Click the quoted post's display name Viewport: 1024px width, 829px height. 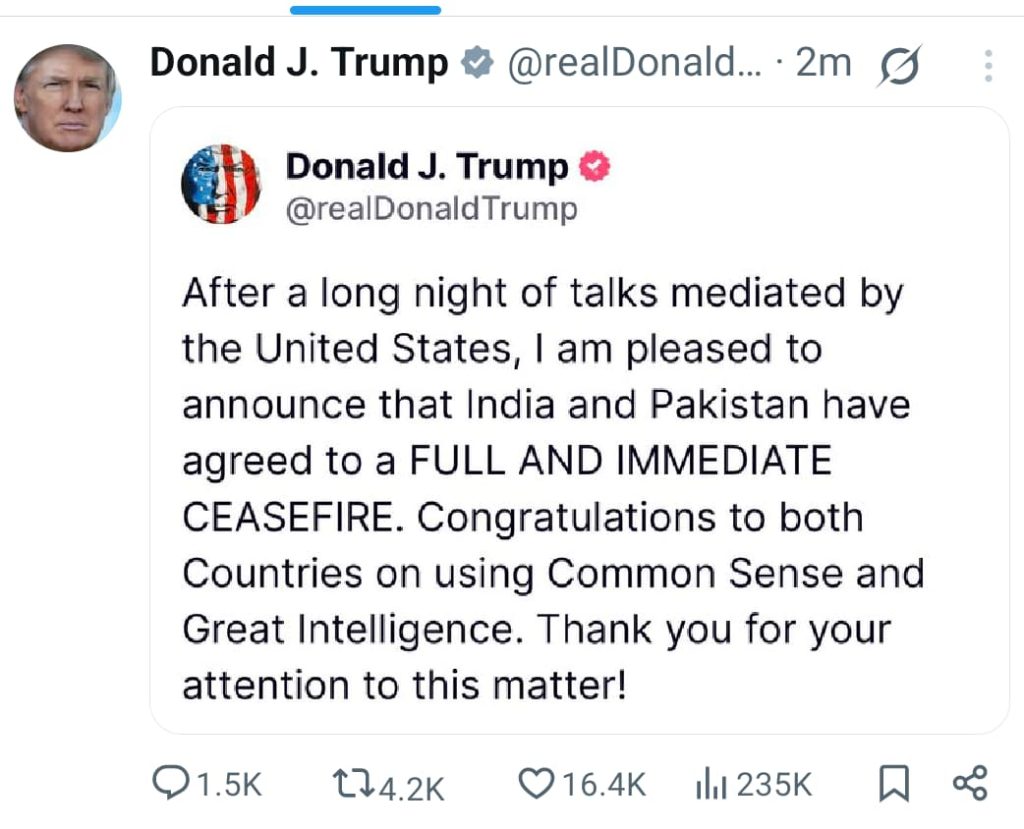point(426,167)
